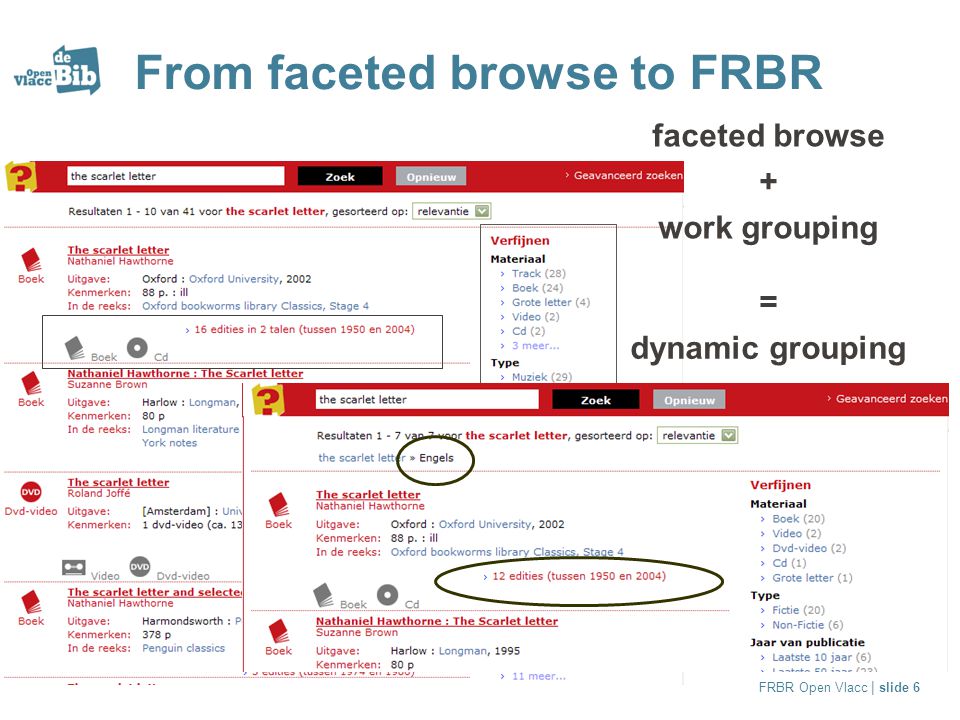Click Oxford University publisher link in back window
This screenshot has width=960, height=720.
(x=234, y=279)
